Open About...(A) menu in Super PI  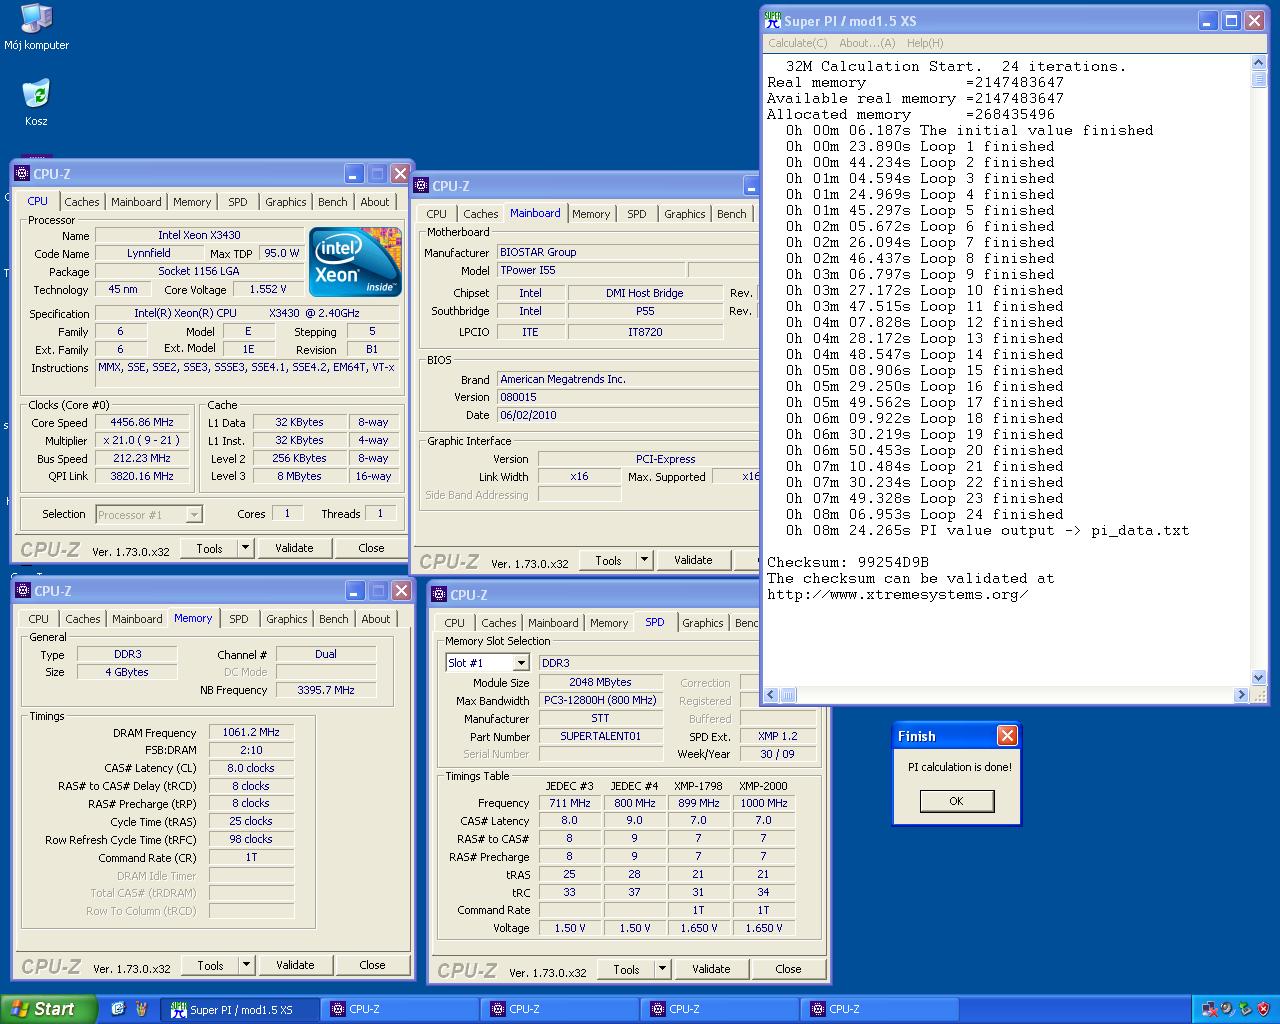(867, 43)
